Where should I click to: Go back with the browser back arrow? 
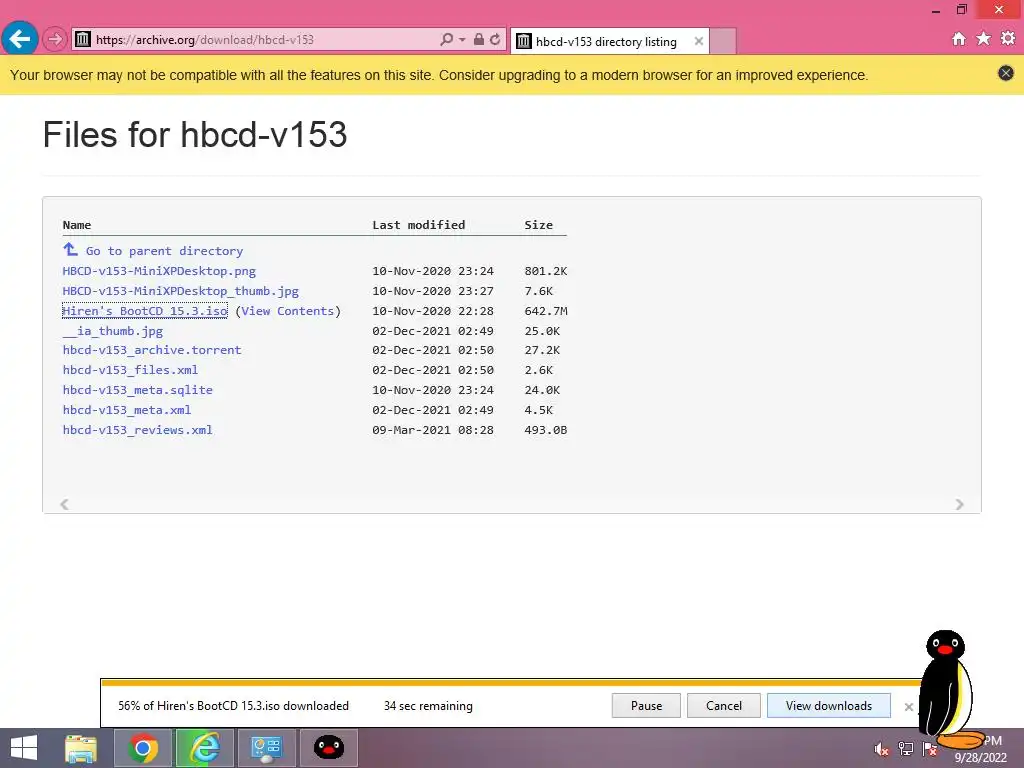tap(20, 39)
